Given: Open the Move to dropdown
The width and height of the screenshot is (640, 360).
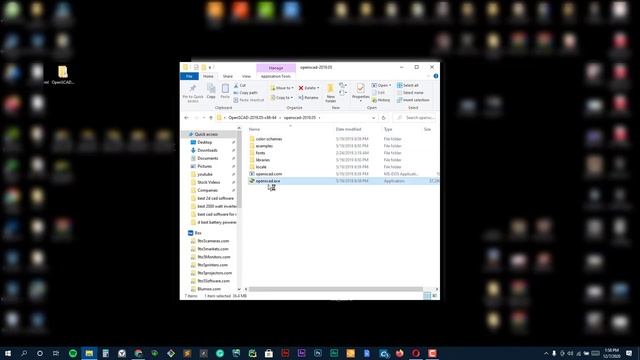Looking at the screenshot, I should coord(282,88).
